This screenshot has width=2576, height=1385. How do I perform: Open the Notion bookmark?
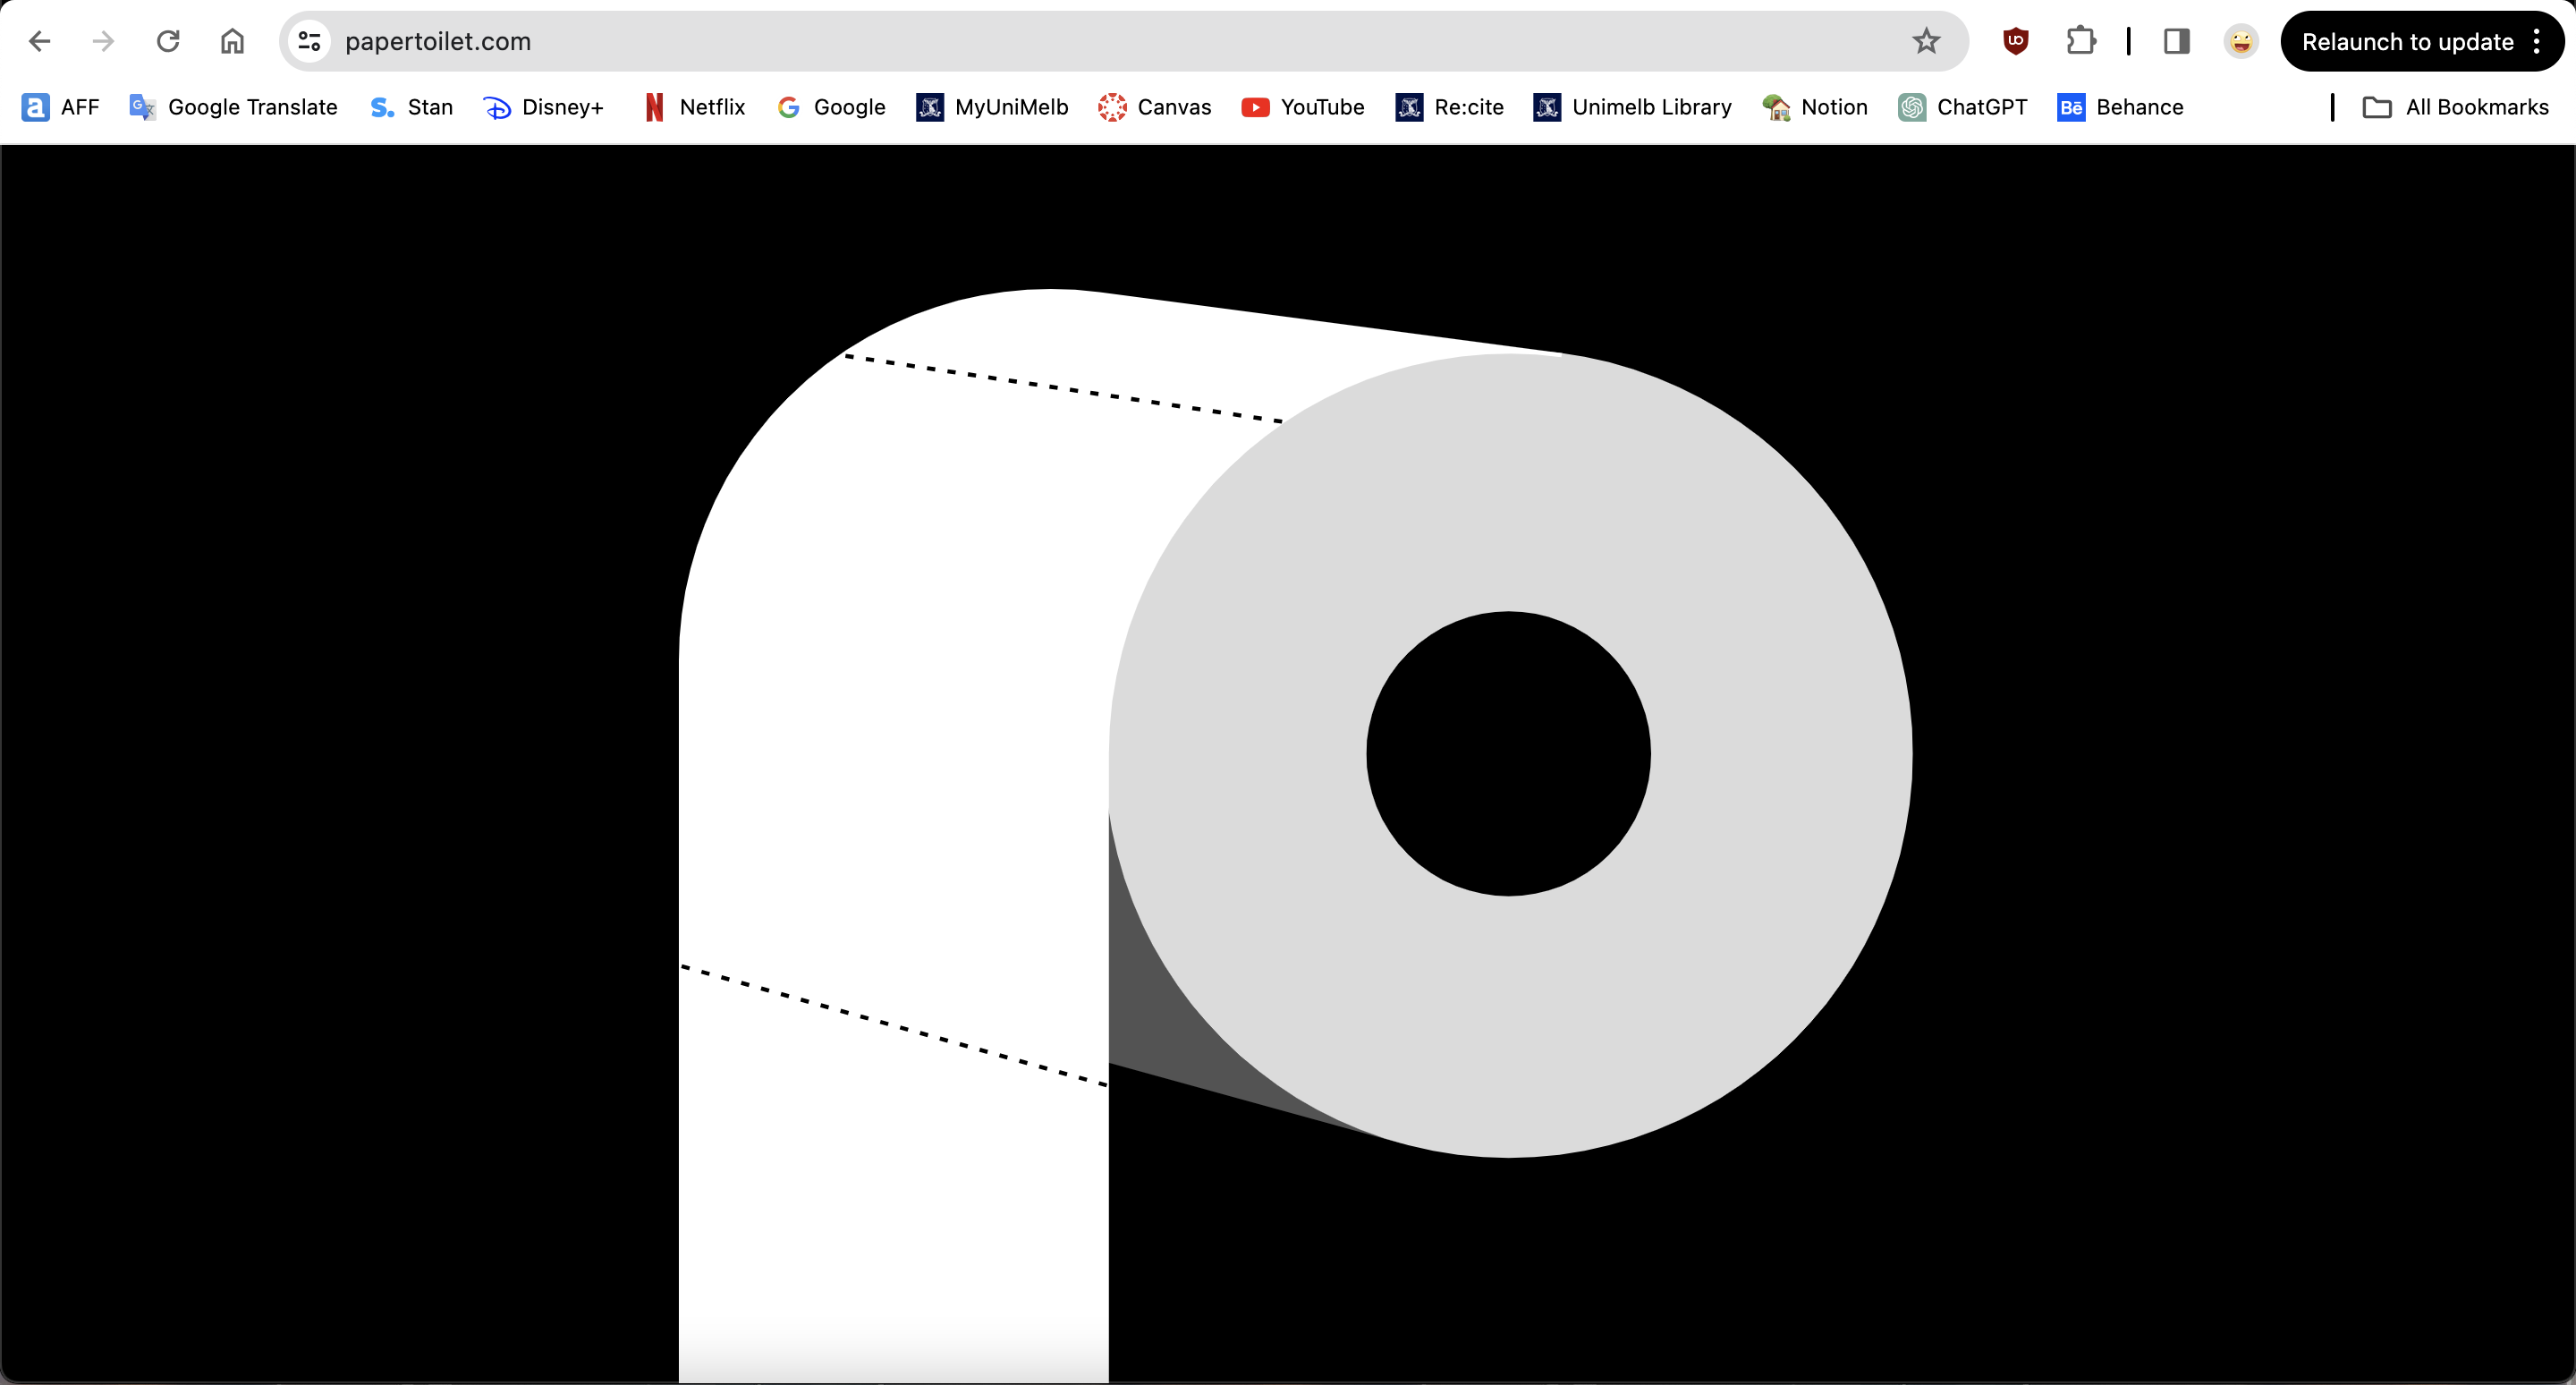click(x=1814, y=107)
